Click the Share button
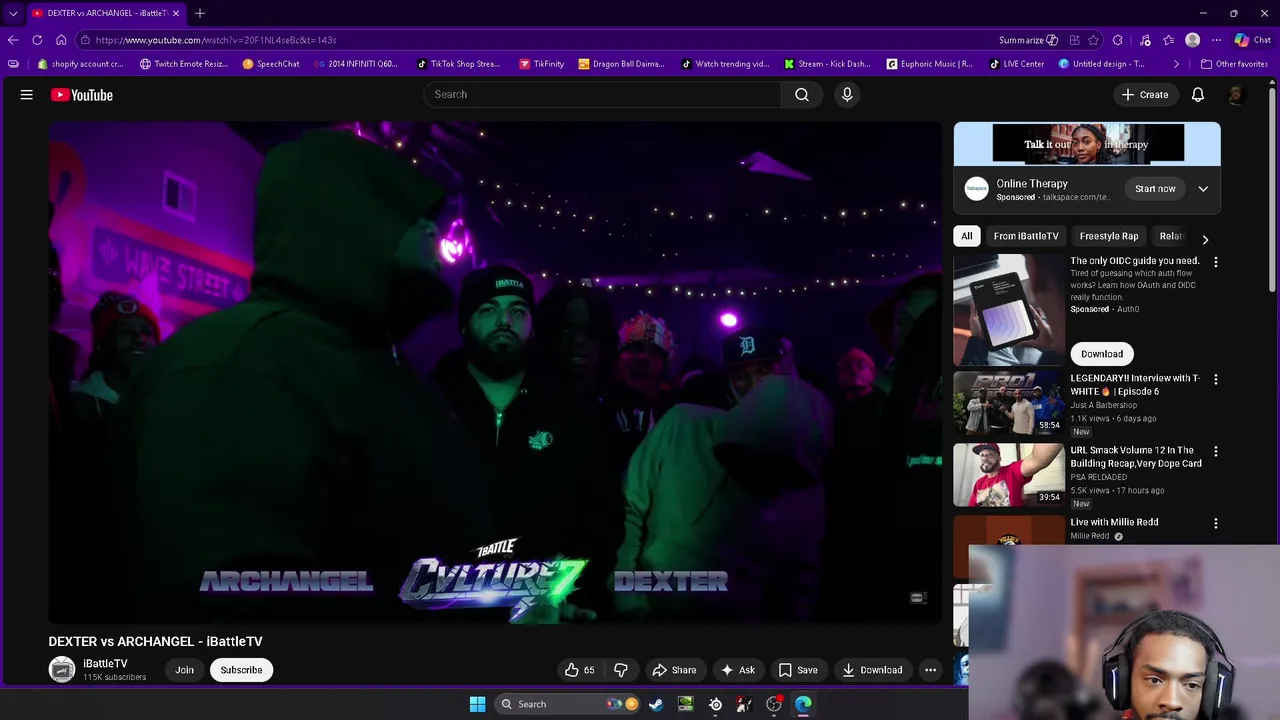Viewport: 1280px width, 720px height. [673, 670]
